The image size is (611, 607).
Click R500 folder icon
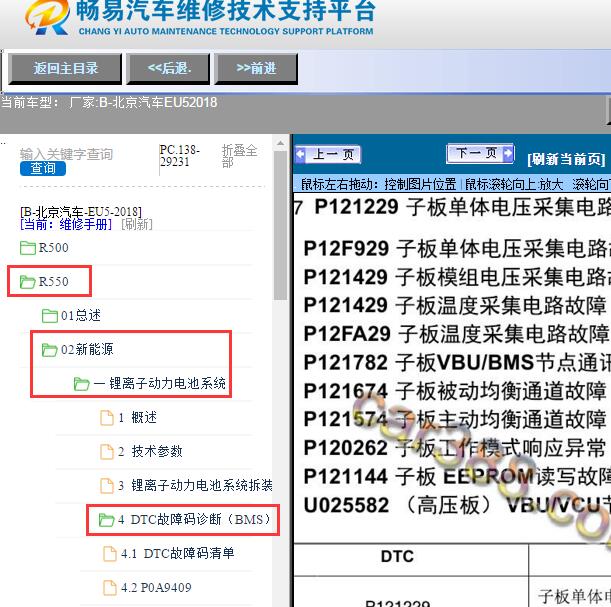27,248
